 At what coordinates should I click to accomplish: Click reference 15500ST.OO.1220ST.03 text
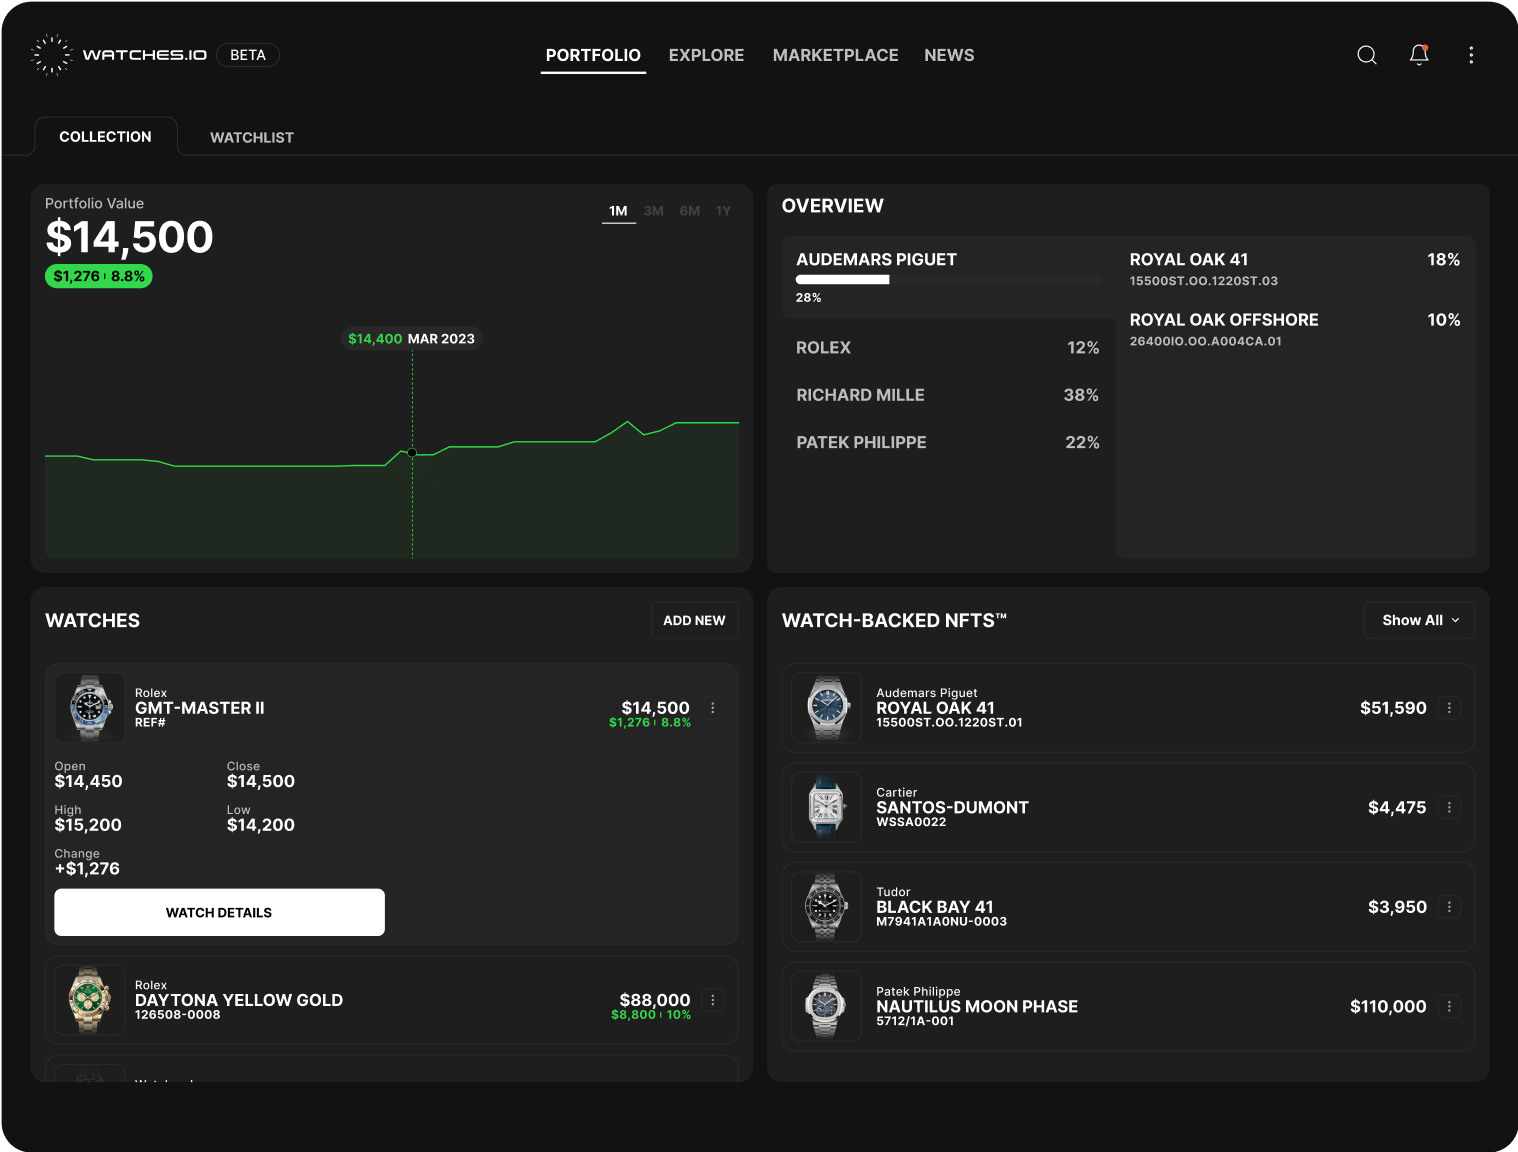pyautogui.click(x=1204, y=281)
